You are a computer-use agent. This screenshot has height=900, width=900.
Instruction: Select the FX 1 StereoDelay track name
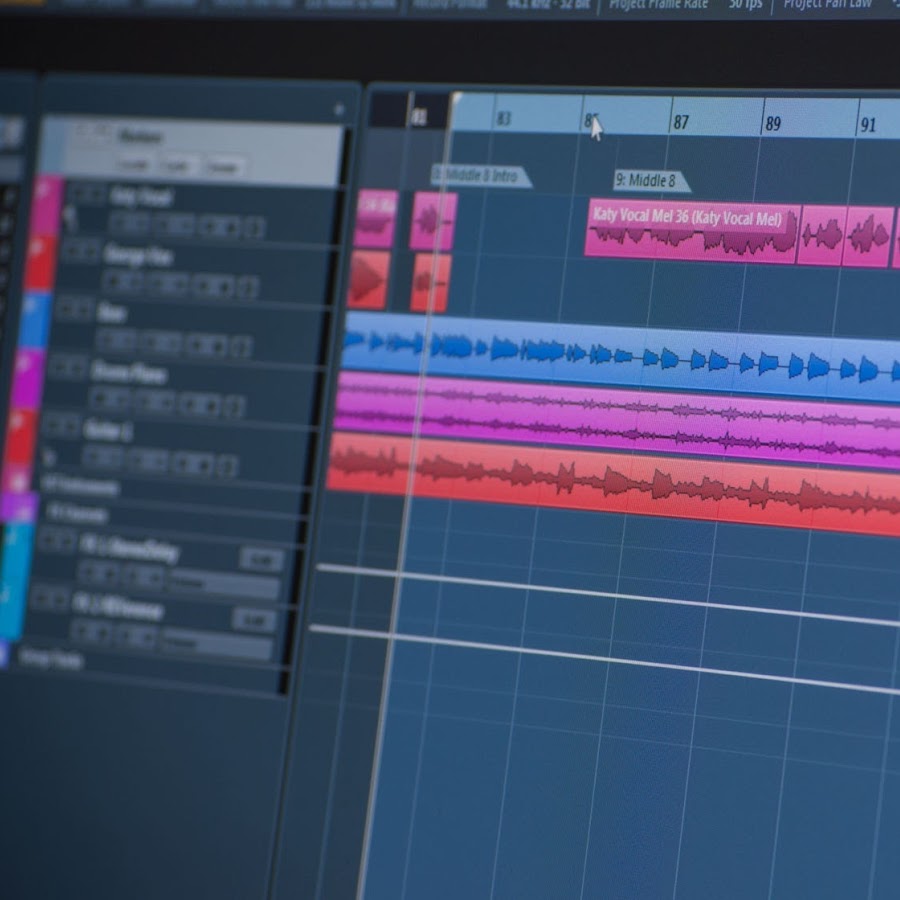130,548
